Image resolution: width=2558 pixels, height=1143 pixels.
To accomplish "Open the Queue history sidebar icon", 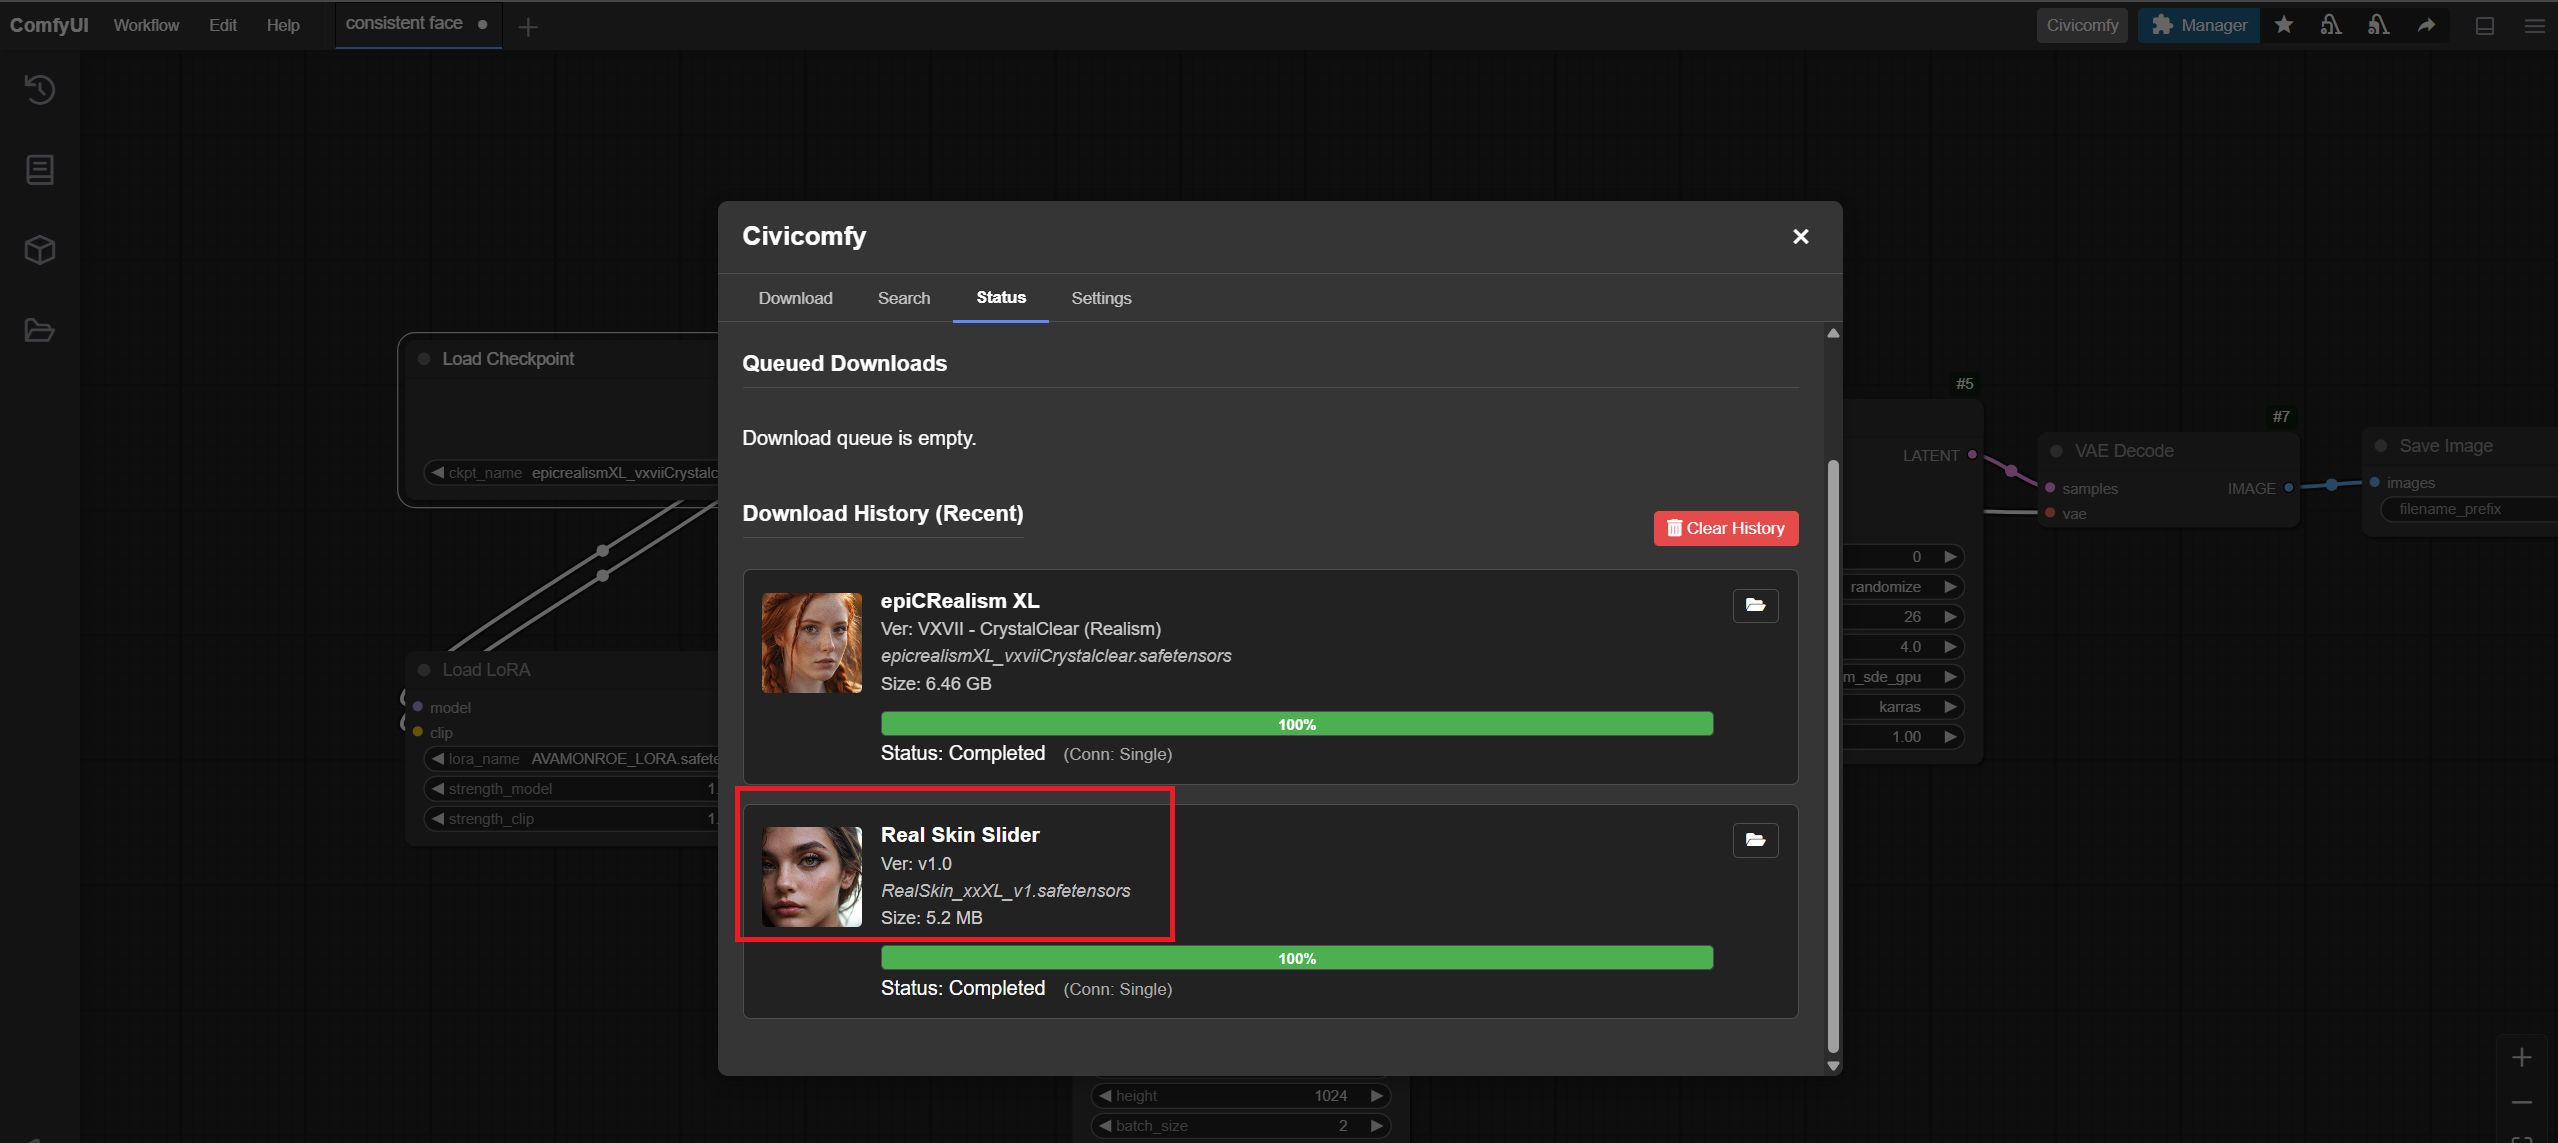I will pyautogui.click(x=40, y=89).
